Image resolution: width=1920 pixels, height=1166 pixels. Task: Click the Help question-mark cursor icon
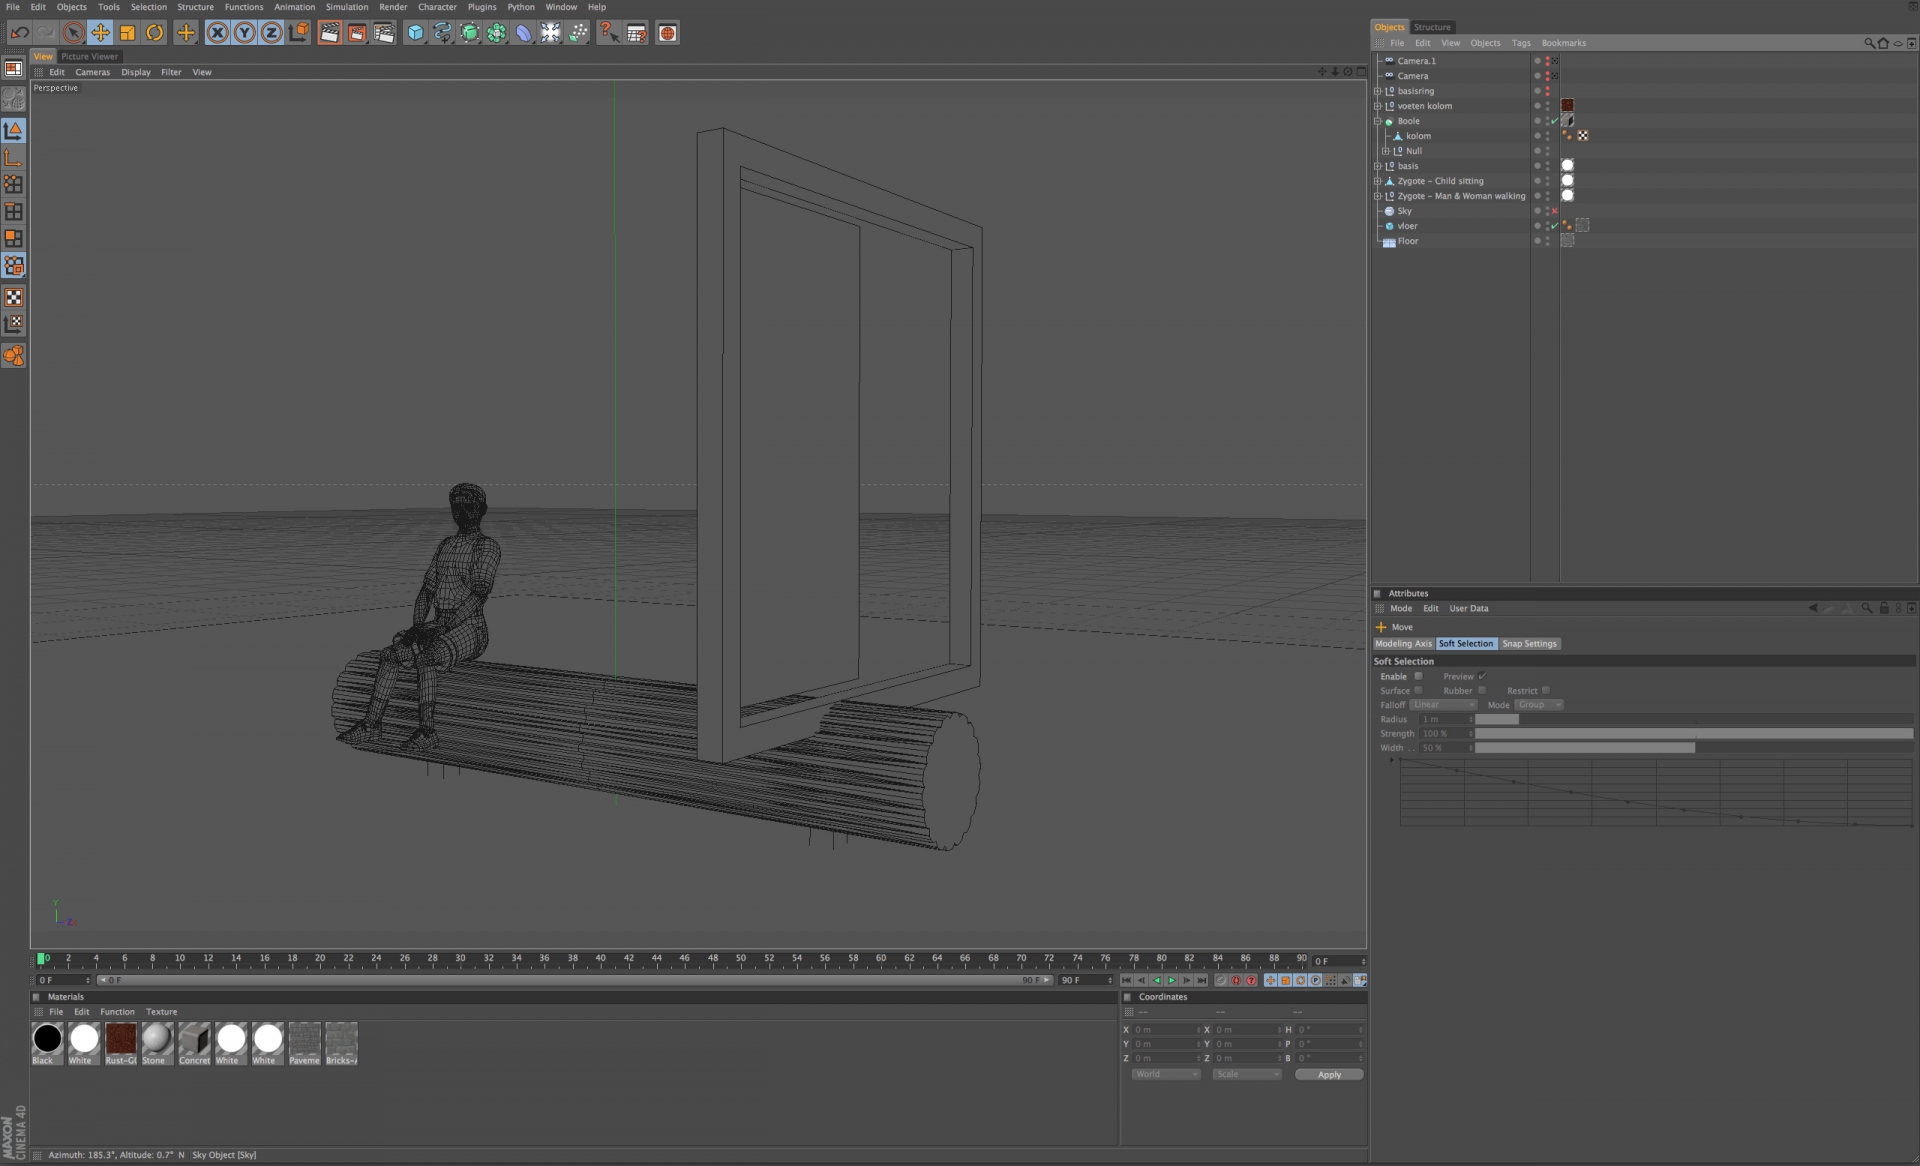[608, 33]
